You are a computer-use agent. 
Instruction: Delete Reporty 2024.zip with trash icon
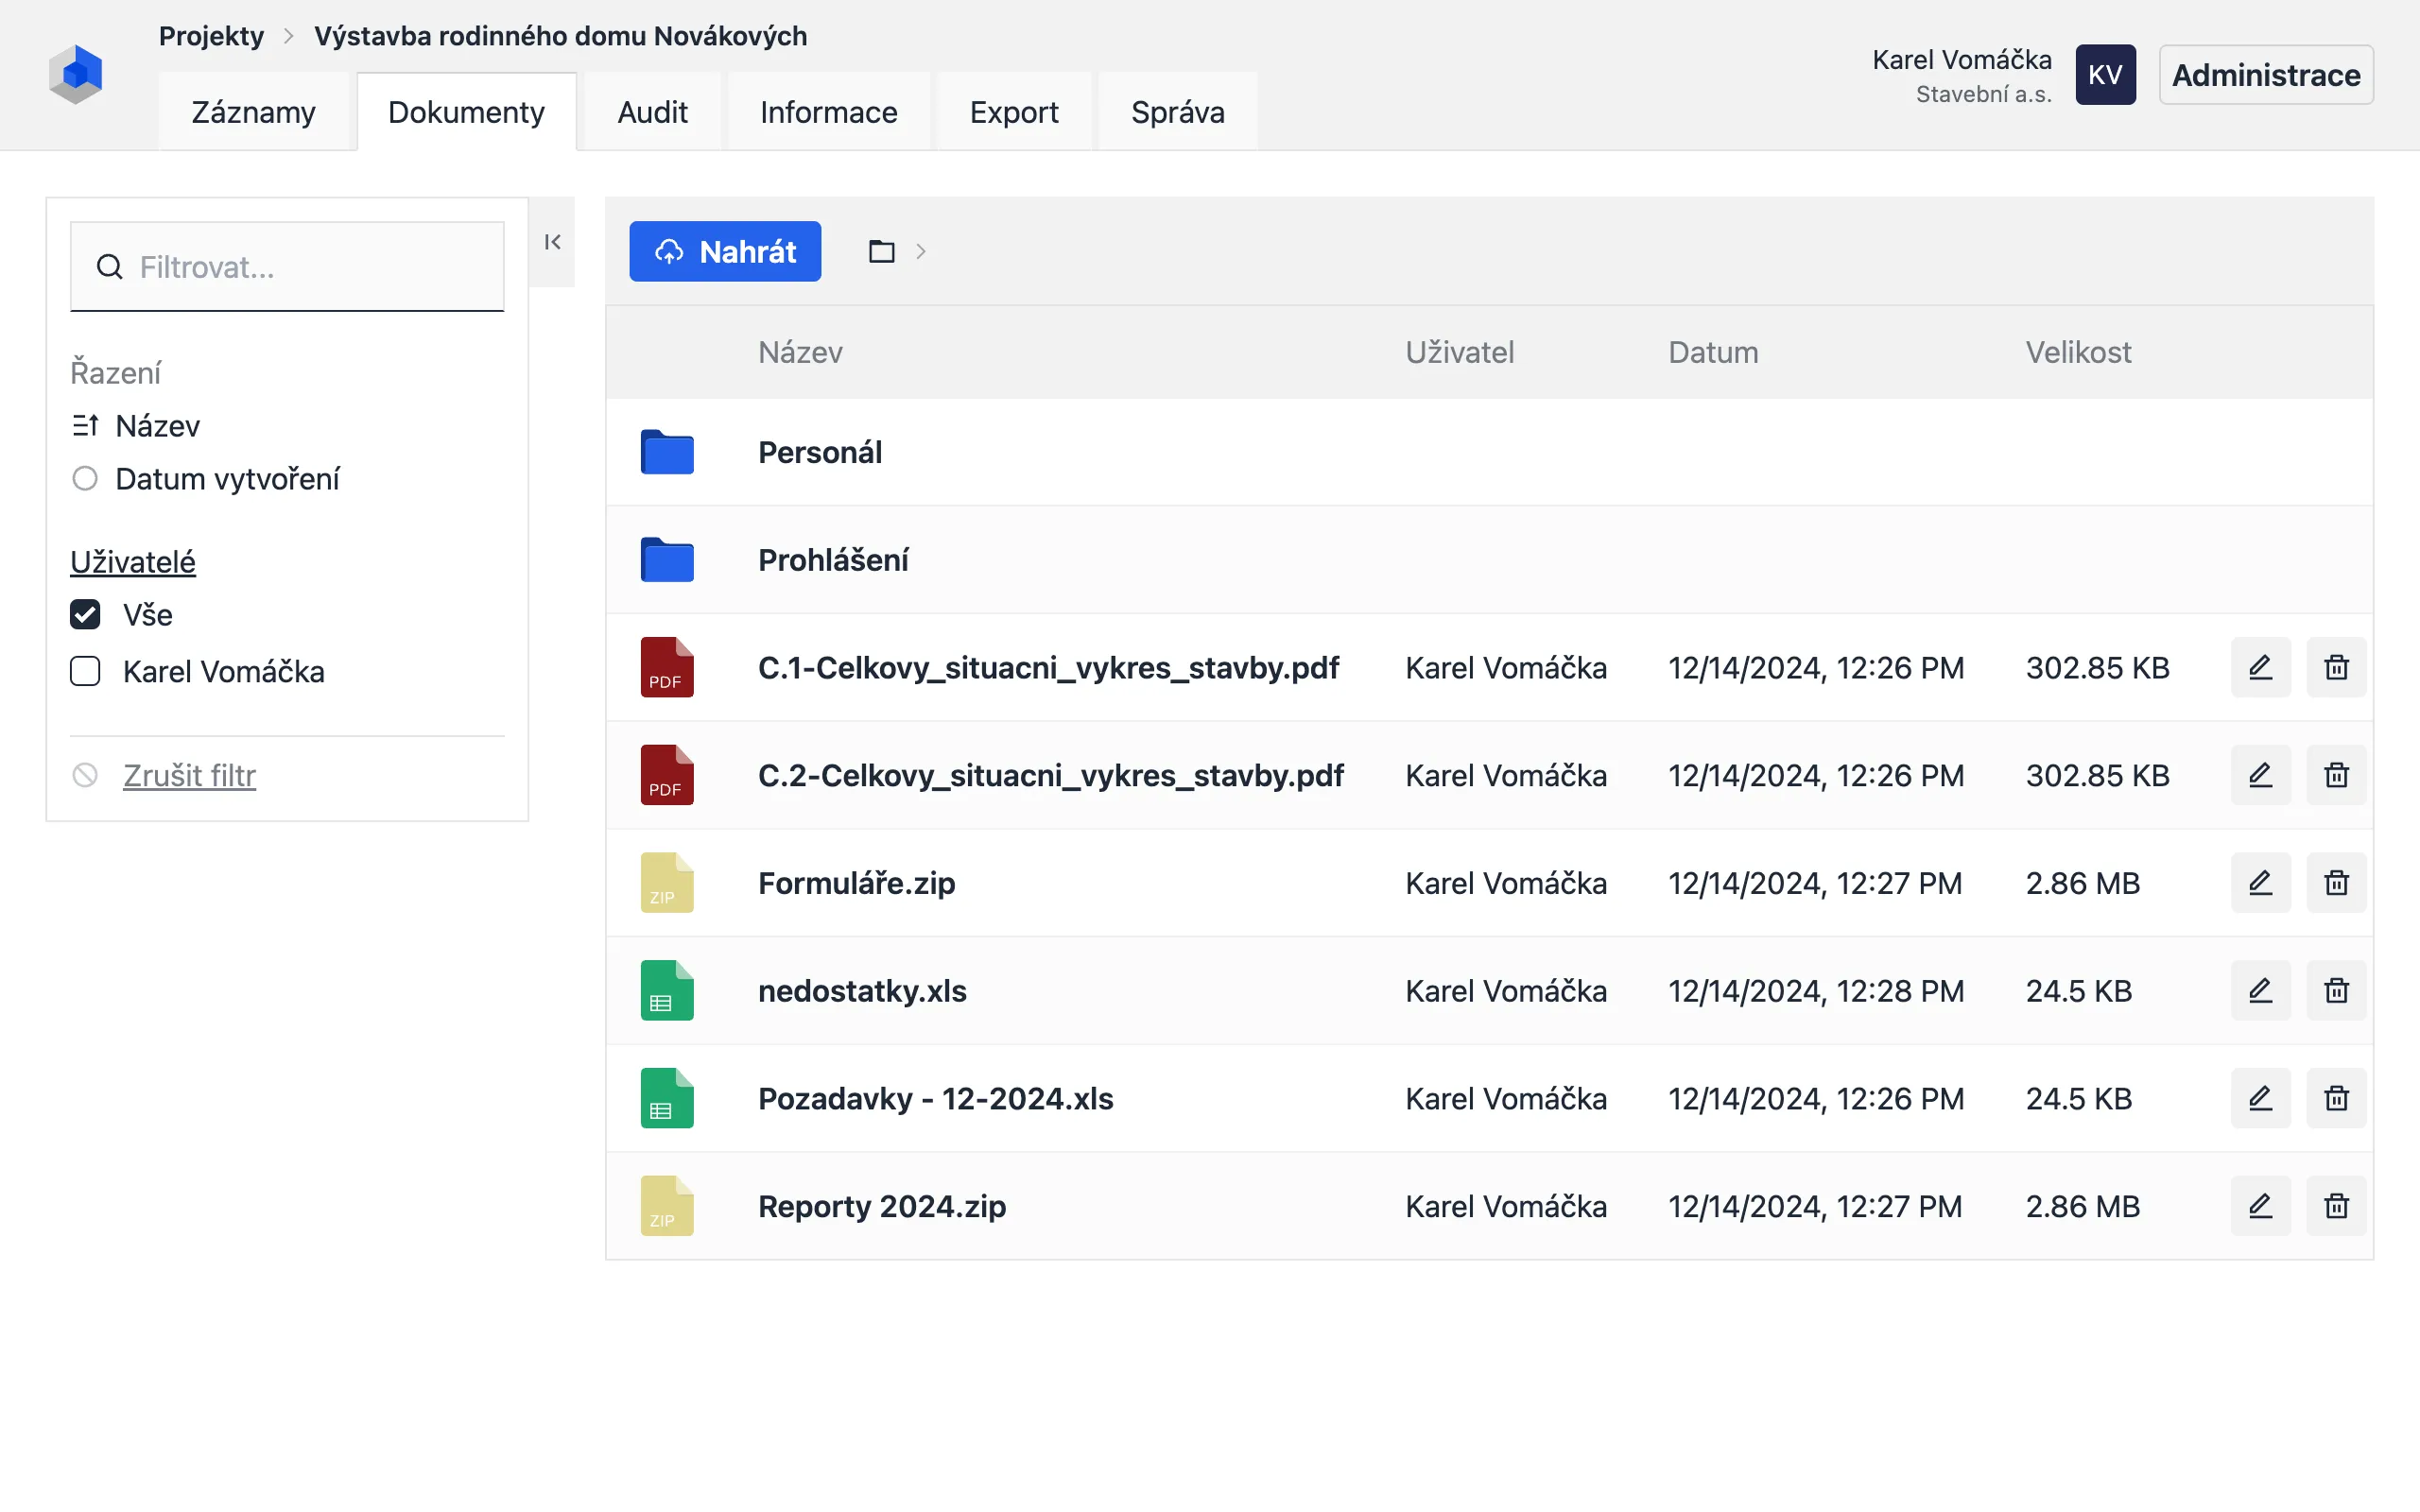pos(2336,1206)
